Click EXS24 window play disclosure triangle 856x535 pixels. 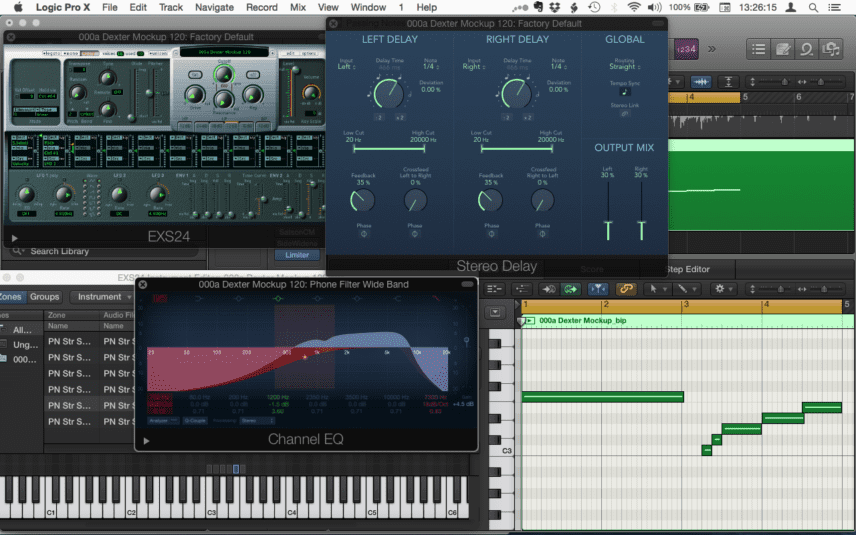pos(15,238)
